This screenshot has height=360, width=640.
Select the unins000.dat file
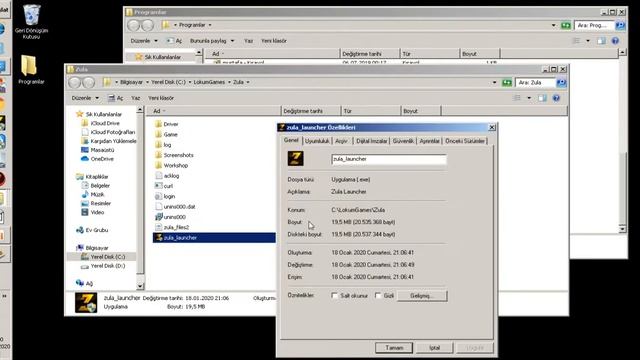[175, 207]
